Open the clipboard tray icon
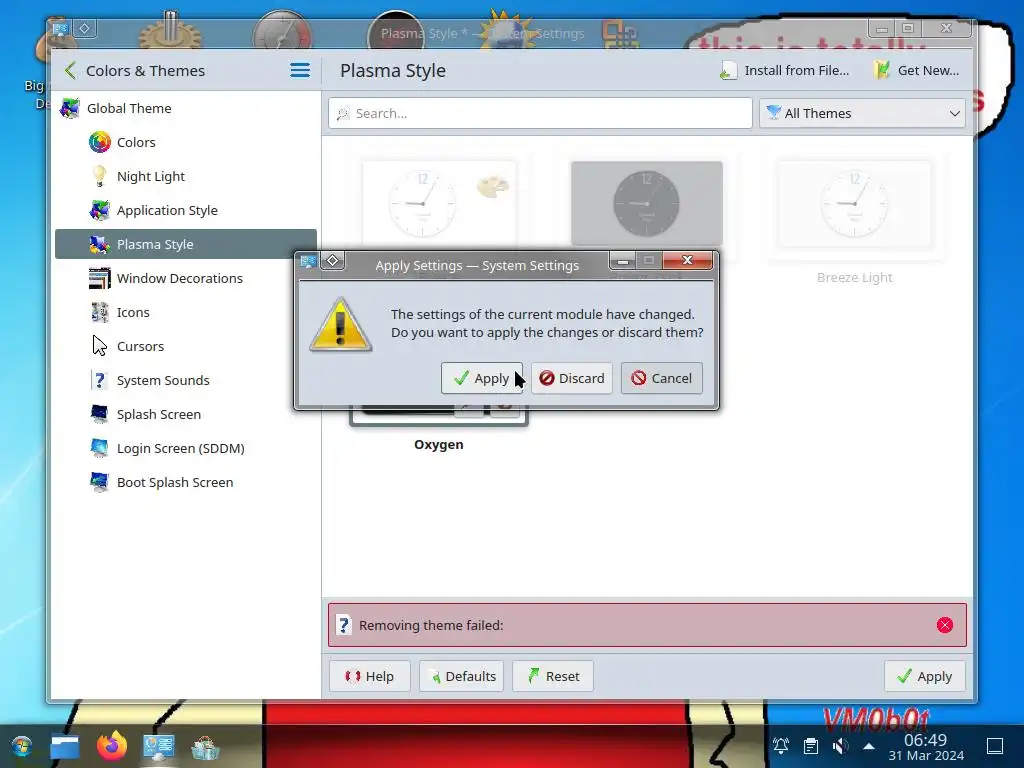Screen dimensions: 1024x768 coord(810,745)
